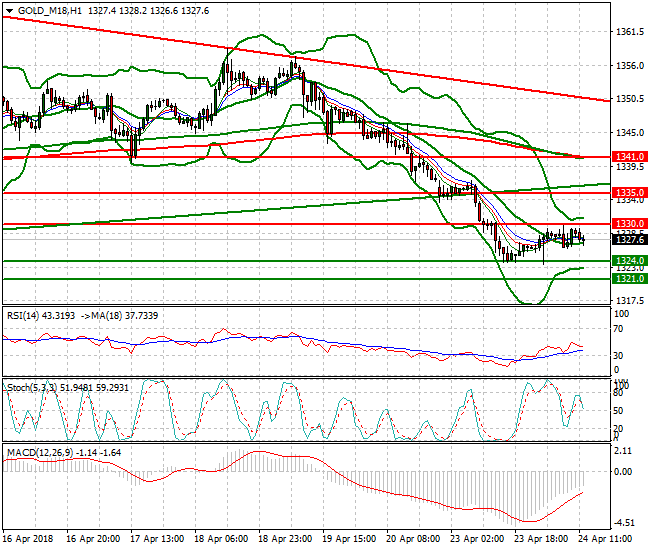Click the 16 Apr 2018 date label
Screen dimensions: 650x550
click(x=28, y=539)
